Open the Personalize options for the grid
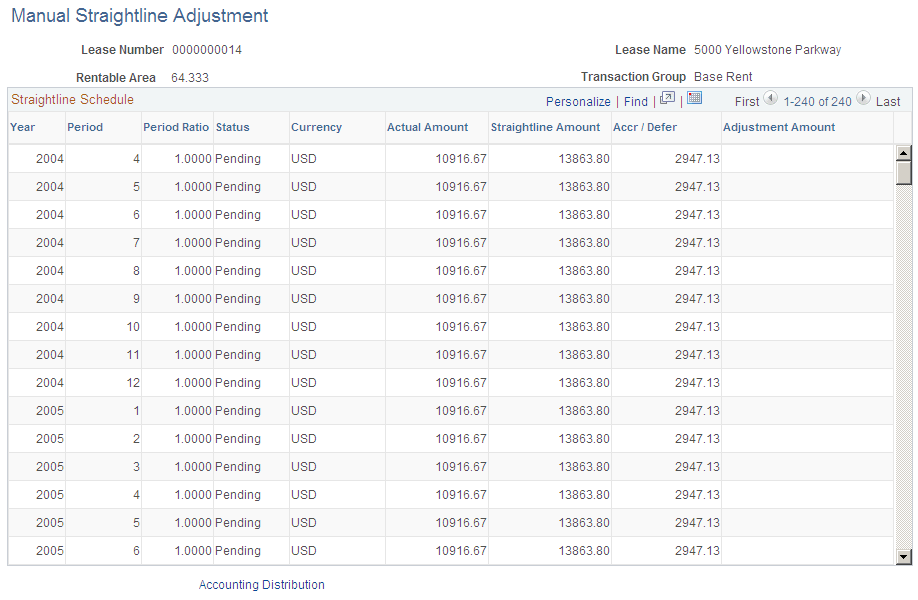Image resolution: width=918 pixels, height=600 pixels. [578, 101]
